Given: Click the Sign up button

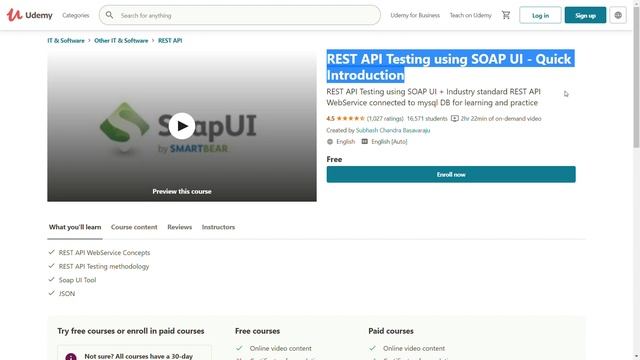Looking at the screenshot, I should (x=585, y=15).
